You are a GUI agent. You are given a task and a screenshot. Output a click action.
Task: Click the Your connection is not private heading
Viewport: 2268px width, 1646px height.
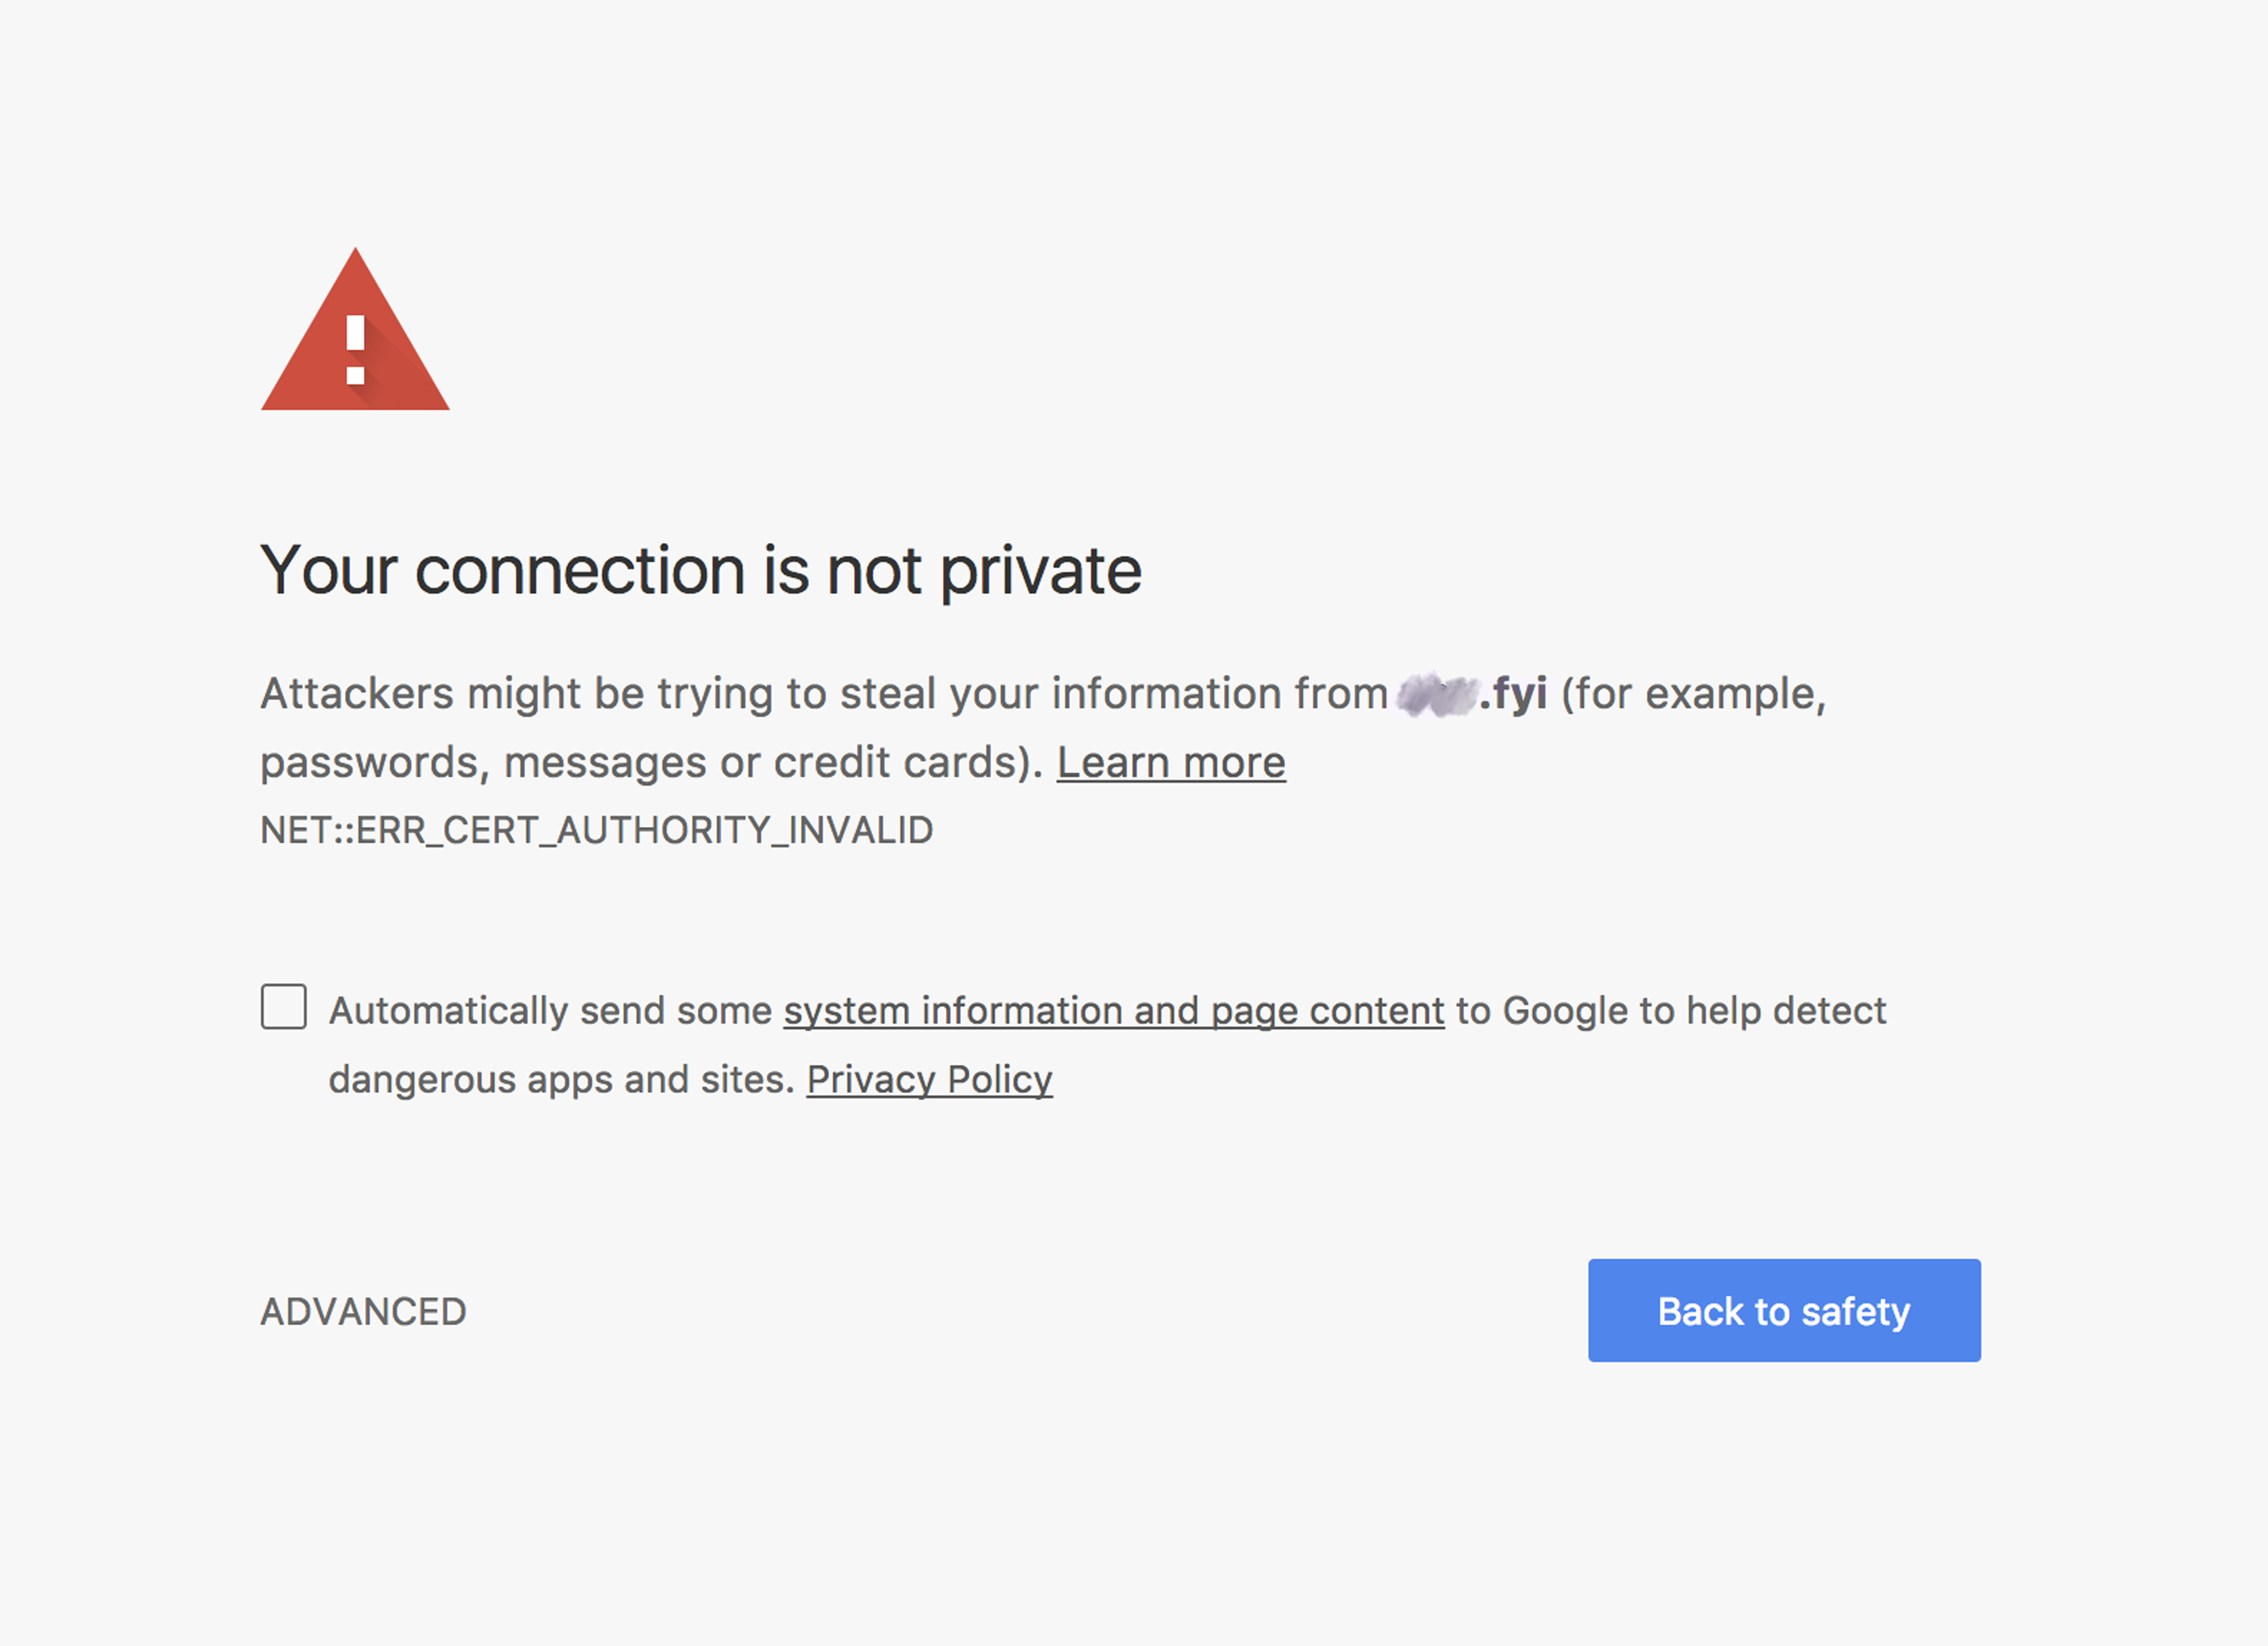(701, 571)
